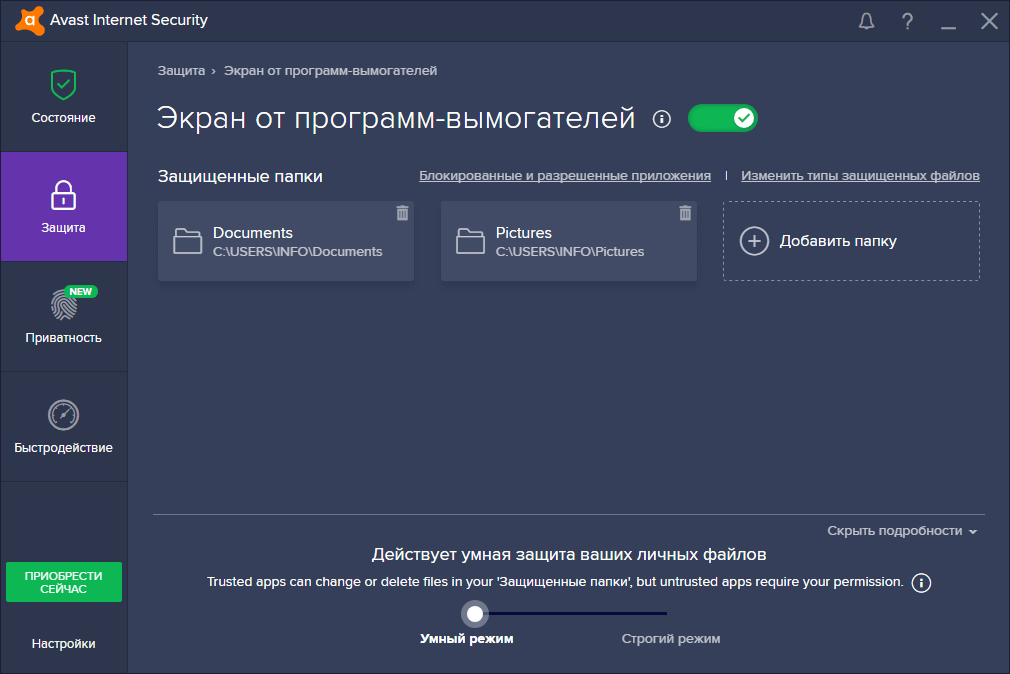The height and width of the screenshot is (674, 1010).
Task: Open the Состояние status section
Action: [64, 97]
